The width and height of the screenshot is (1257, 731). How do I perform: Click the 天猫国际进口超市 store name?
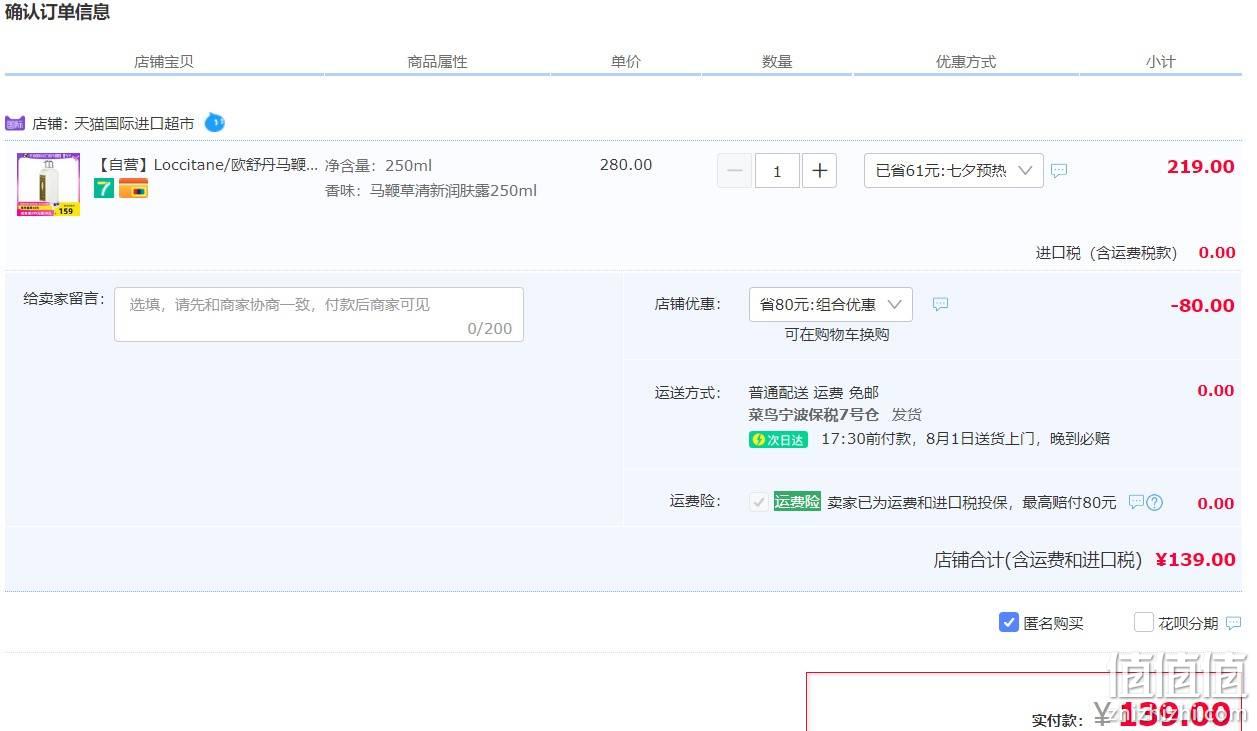point(134,124)
